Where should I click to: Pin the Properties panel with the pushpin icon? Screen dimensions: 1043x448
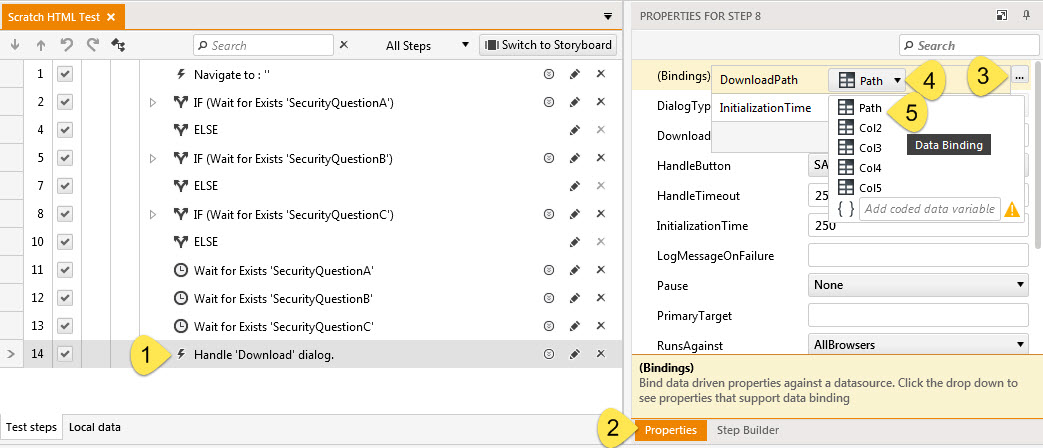1026,15
